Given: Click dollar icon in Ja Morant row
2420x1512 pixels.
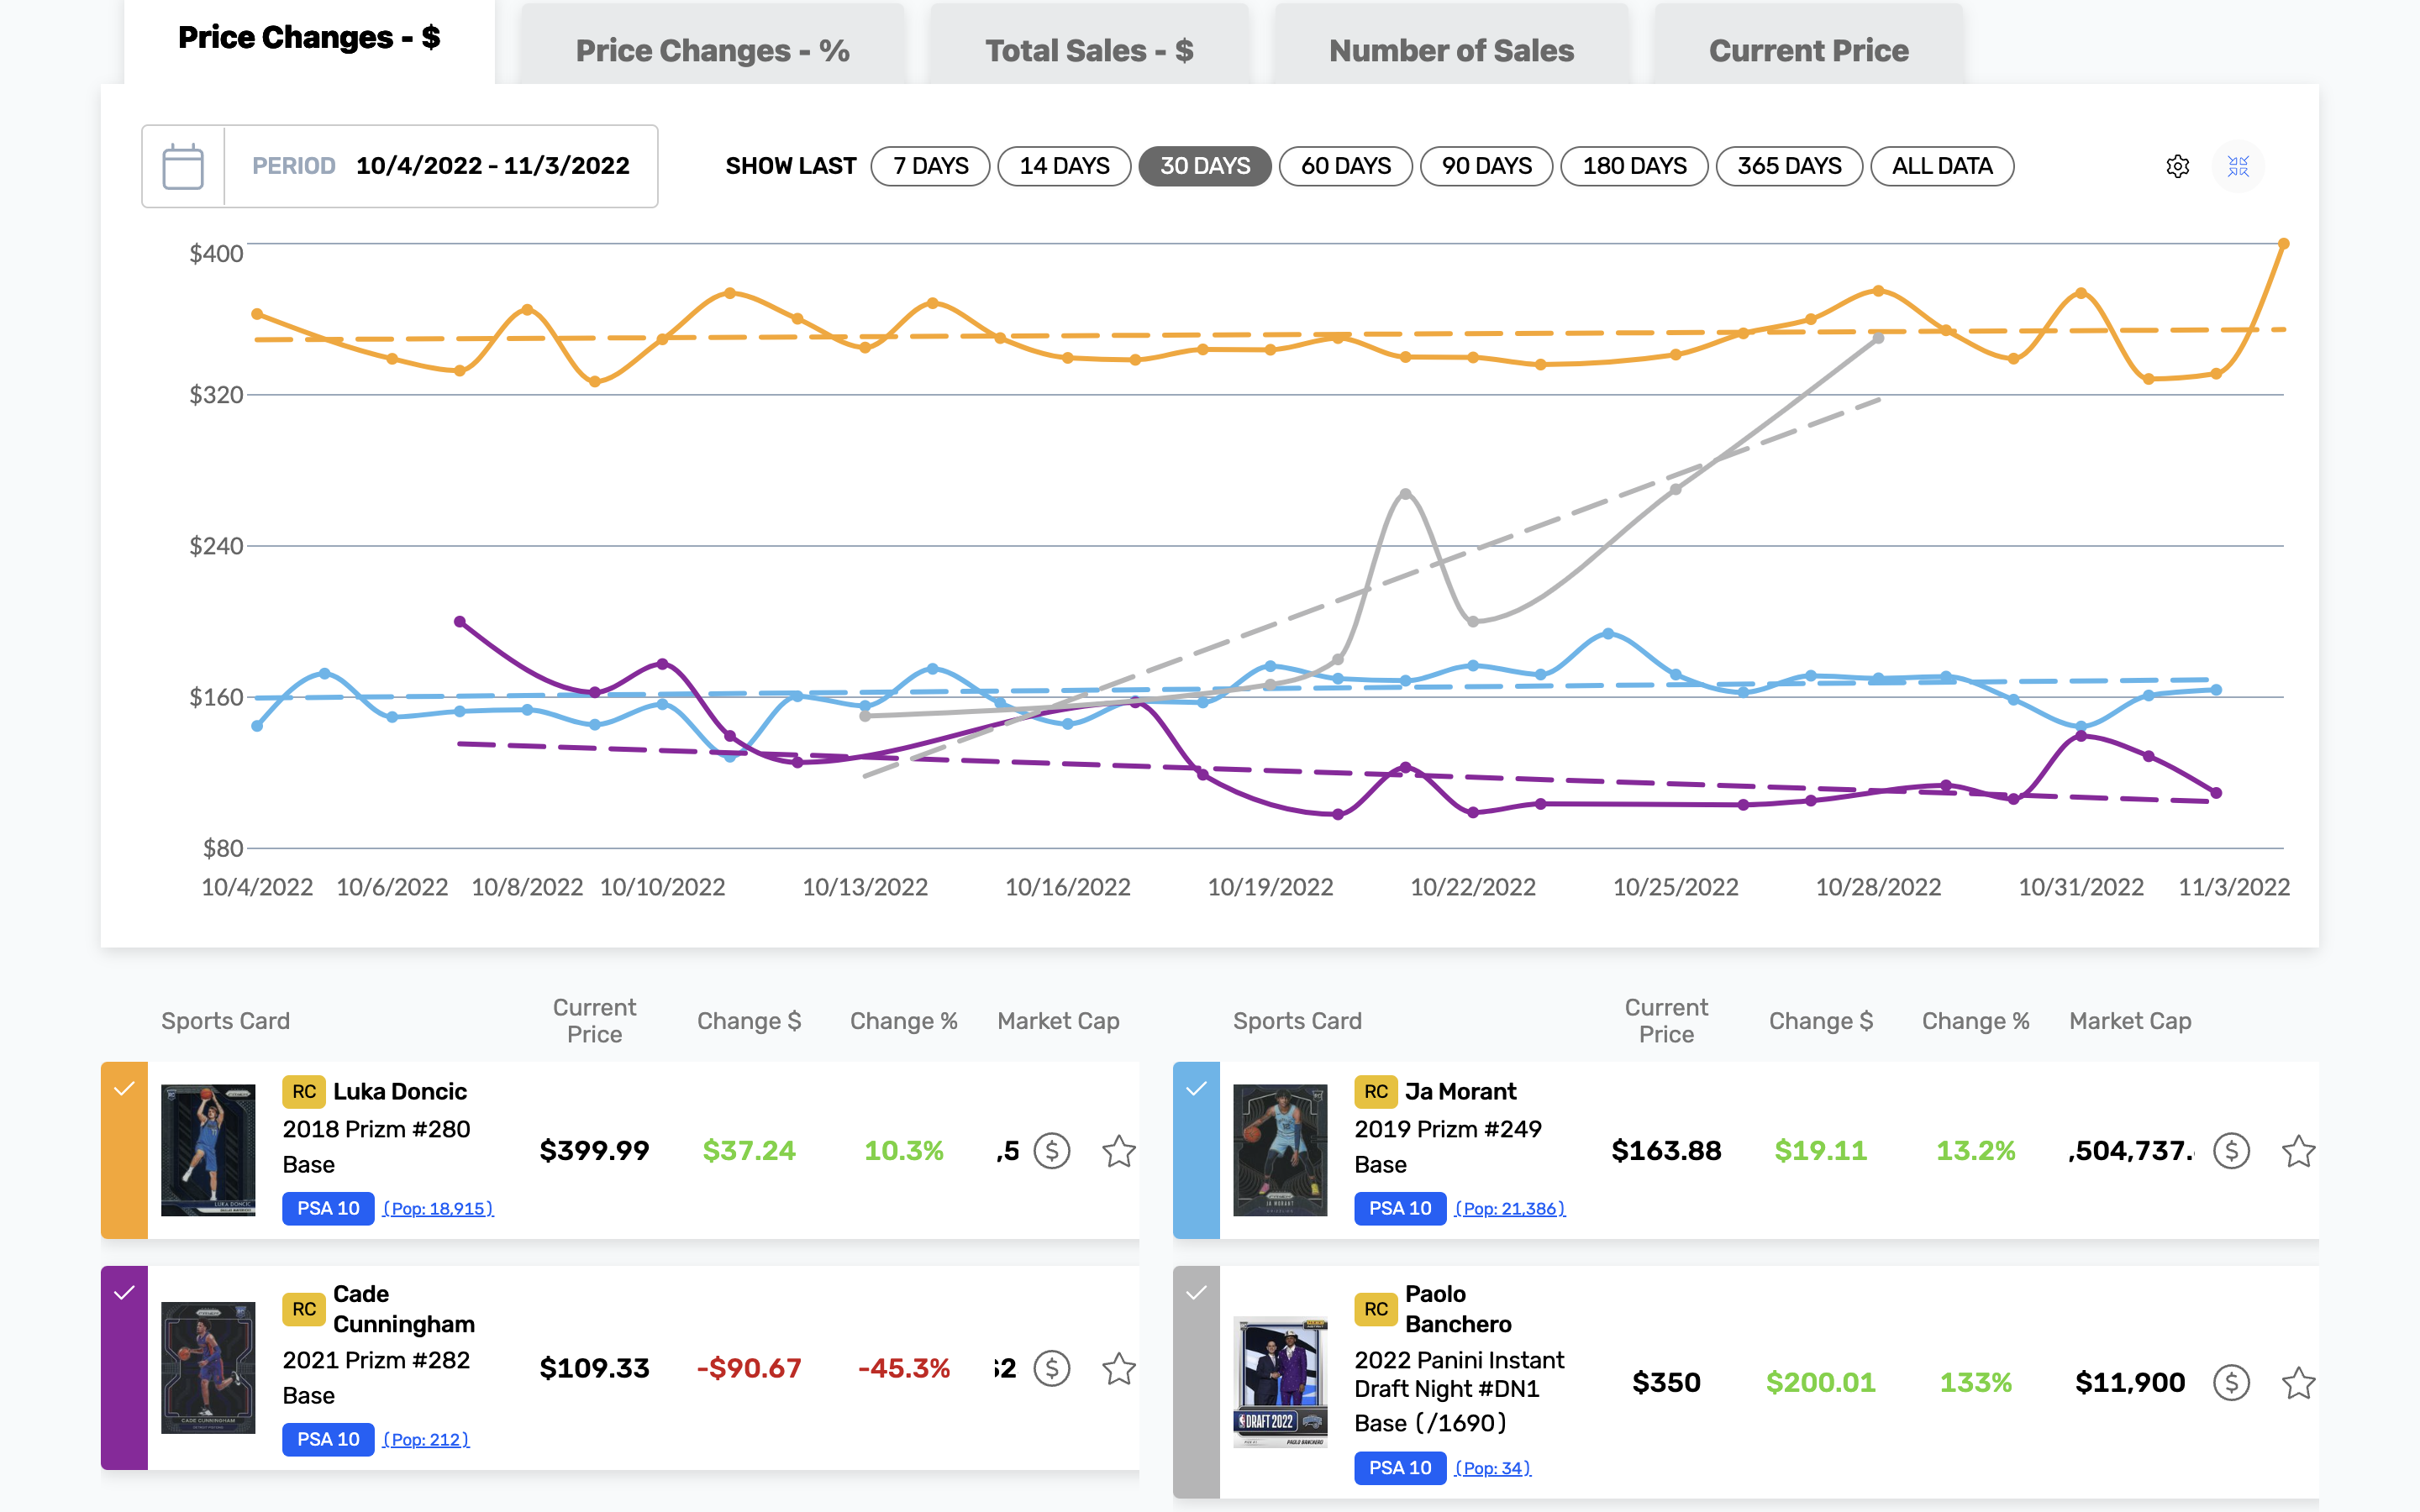Looking at the screenshot, I should (2232, 1151).
